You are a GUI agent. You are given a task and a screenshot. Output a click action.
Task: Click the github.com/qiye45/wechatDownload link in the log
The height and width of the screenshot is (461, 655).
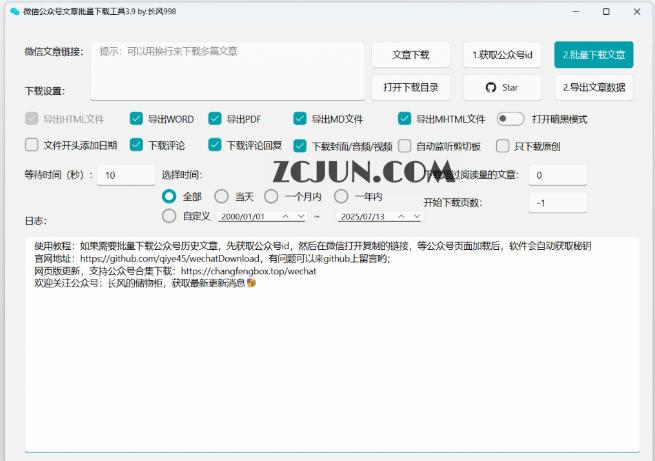tap(170, 259)
